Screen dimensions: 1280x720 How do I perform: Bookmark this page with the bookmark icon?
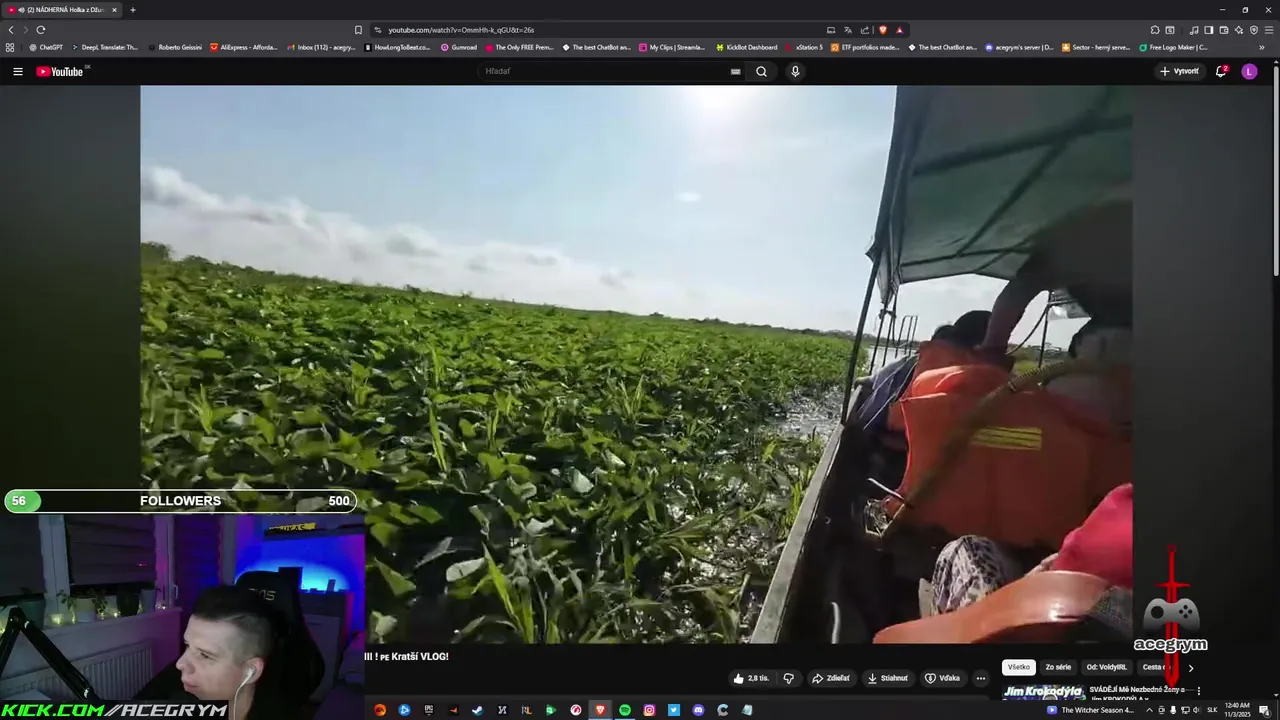point(358,30)
